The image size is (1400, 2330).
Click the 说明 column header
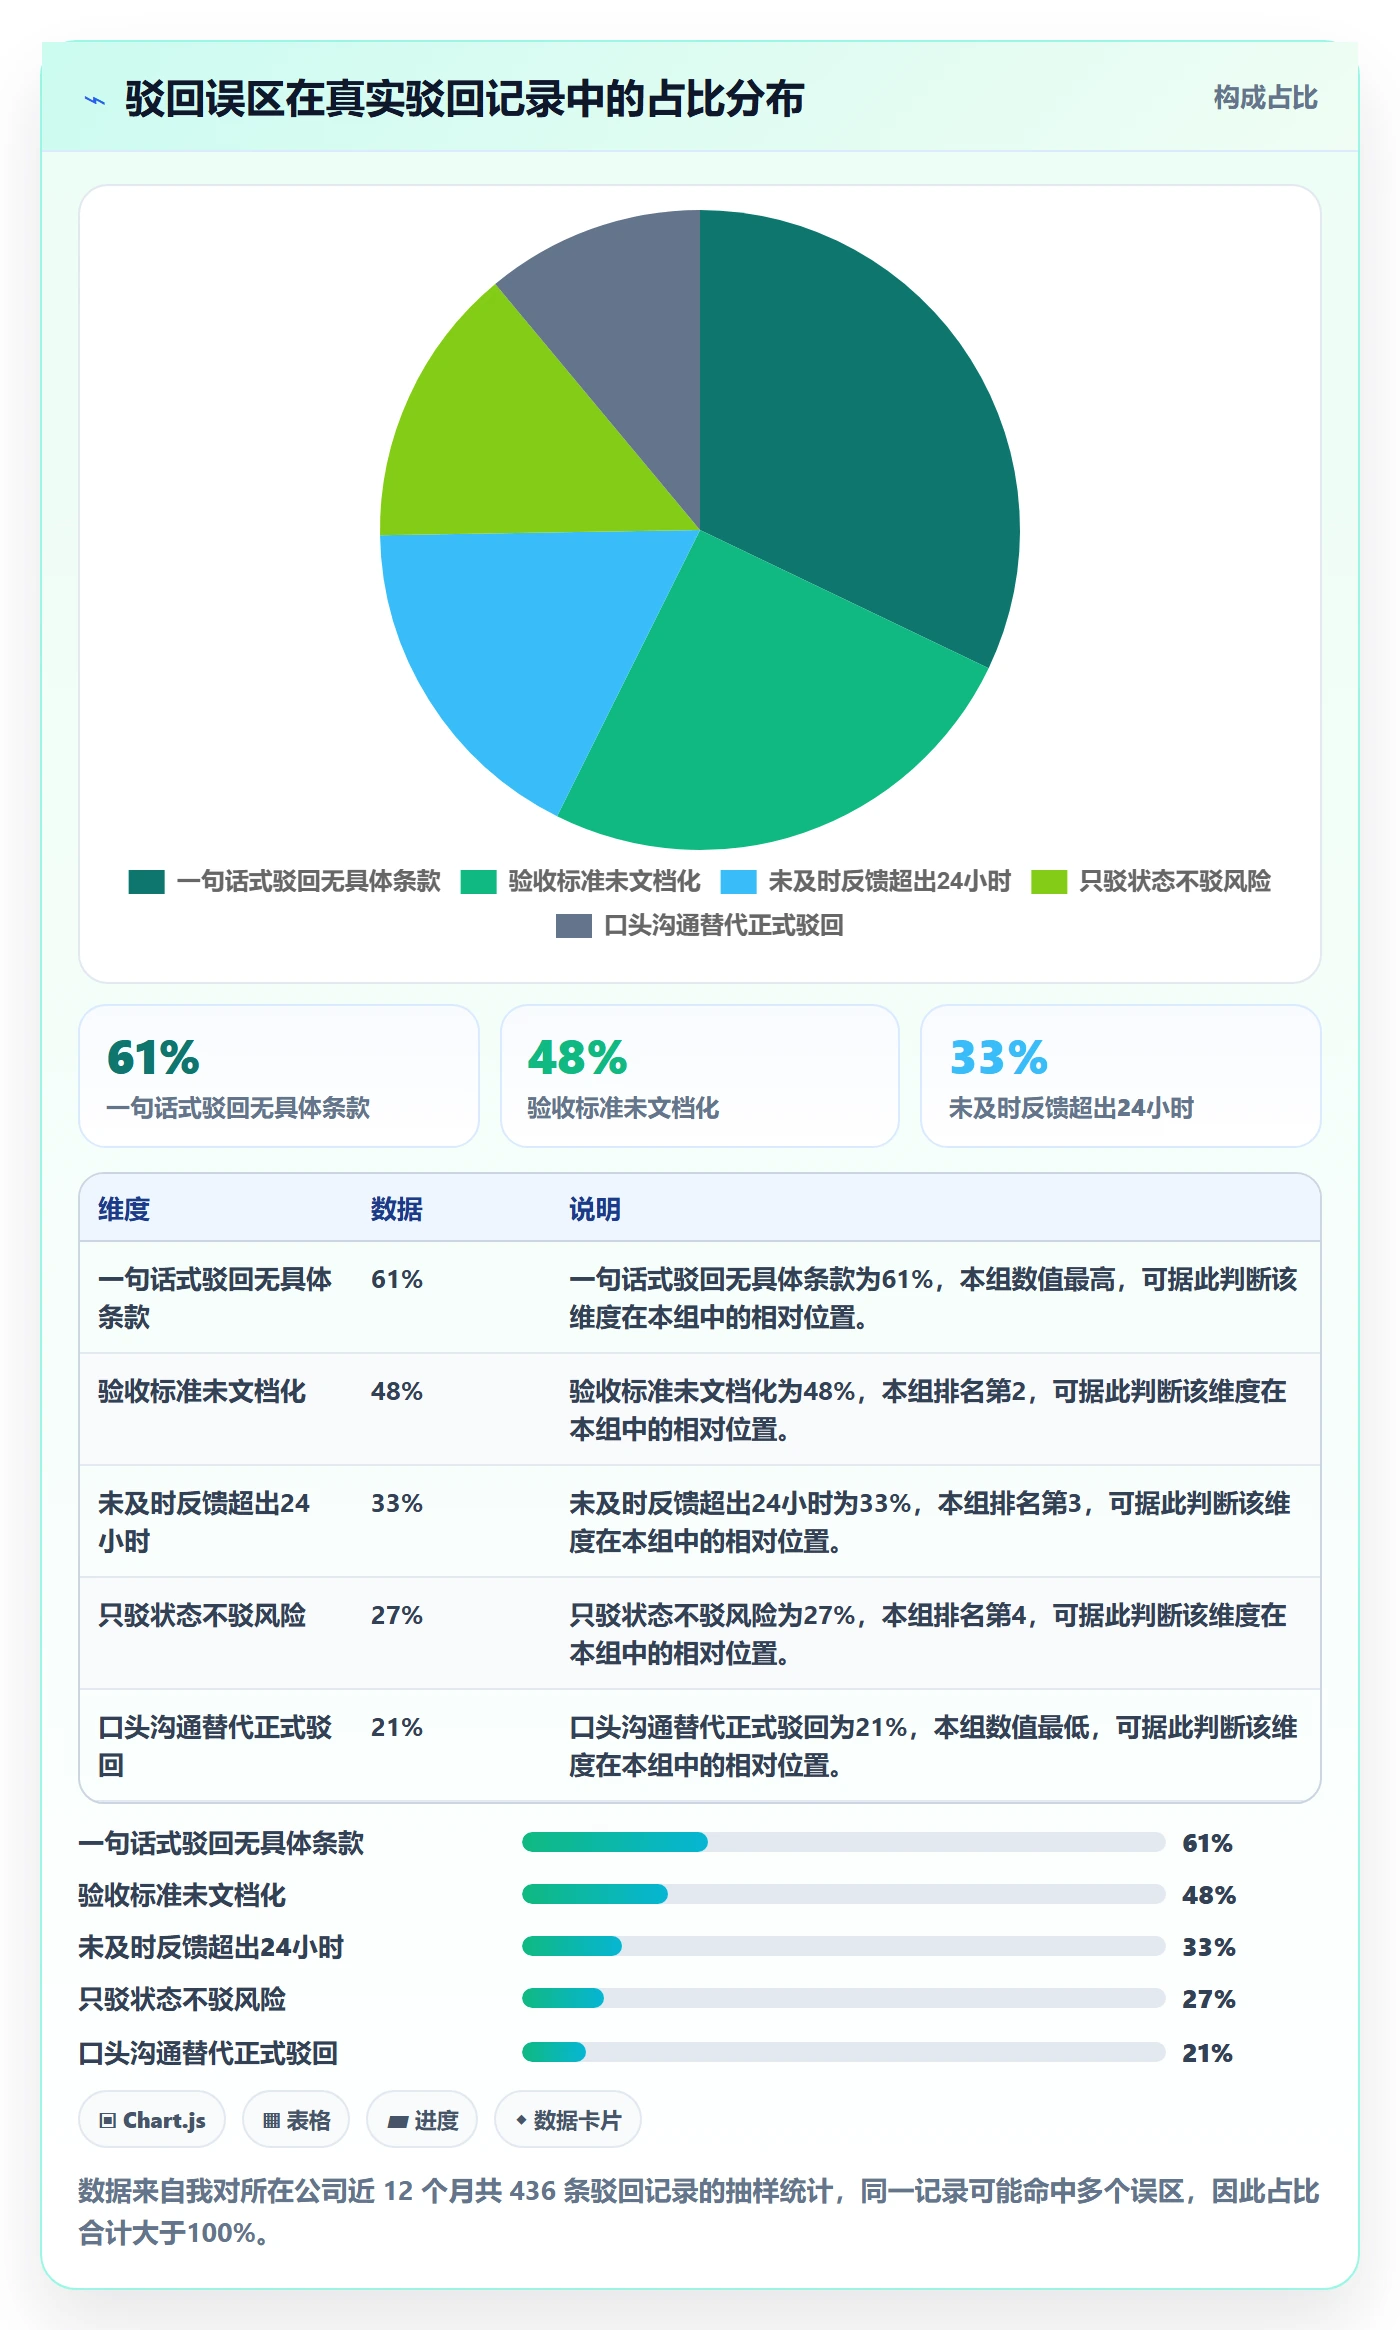(x=595, y=1210)
